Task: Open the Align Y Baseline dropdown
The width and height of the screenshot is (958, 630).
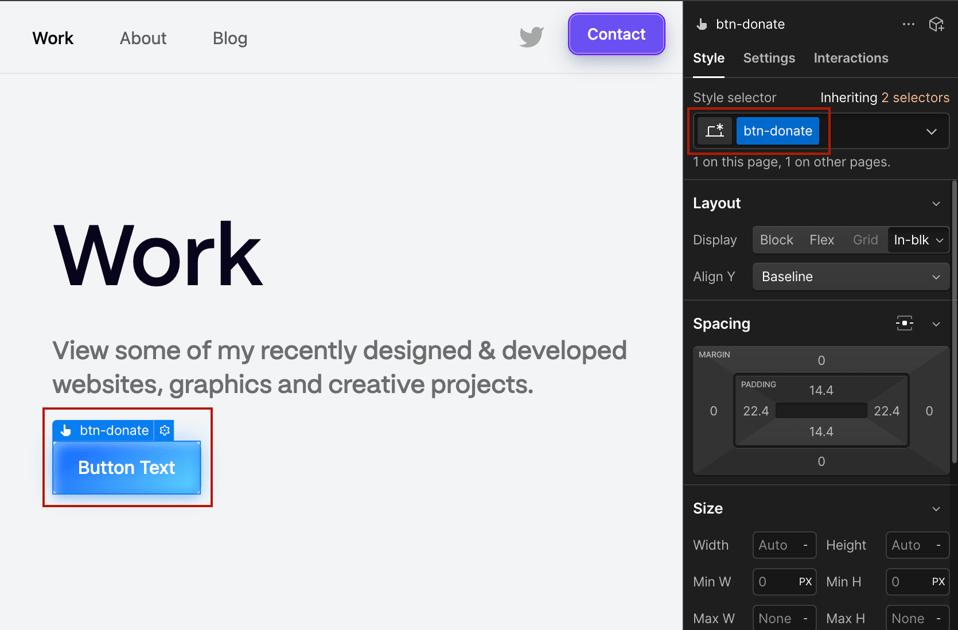Action: (x=850, y=276)
